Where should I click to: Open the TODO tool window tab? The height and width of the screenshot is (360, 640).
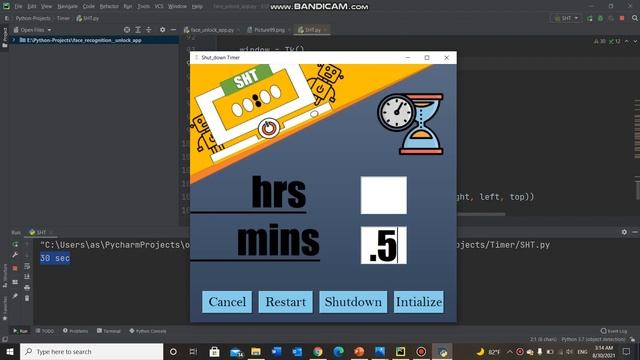pos(44,331)
